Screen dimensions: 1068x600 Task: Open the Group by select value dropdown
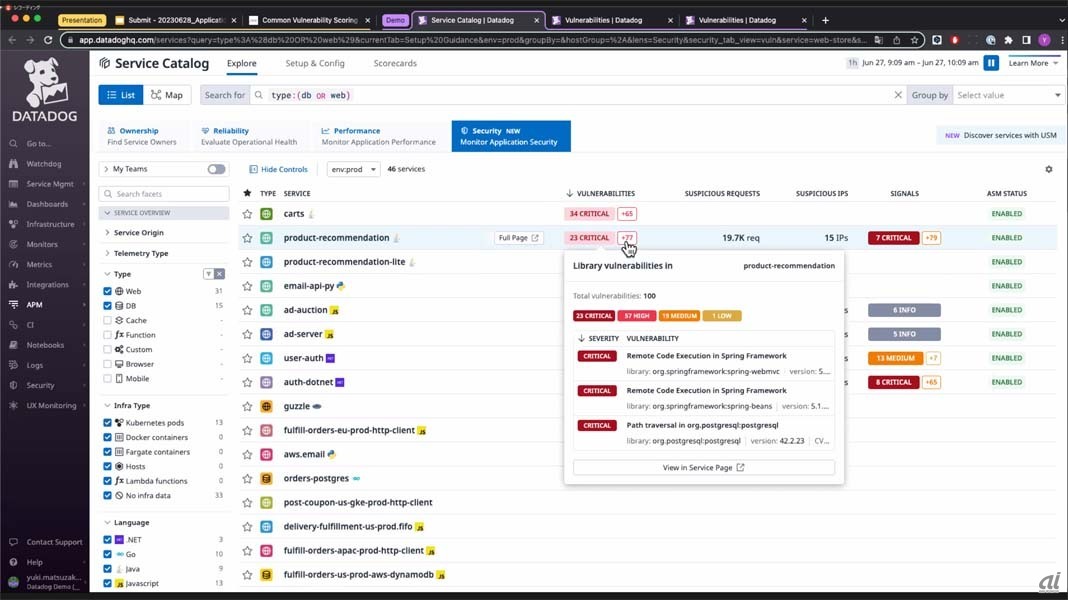pyautogui.click(x=1008, y=95)
